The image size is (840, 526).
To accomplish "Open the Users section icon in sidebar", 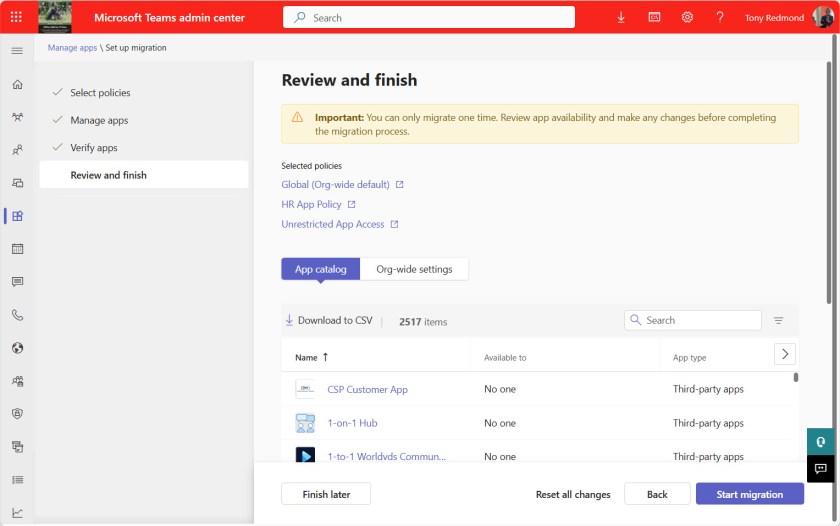I will [17, 150].
